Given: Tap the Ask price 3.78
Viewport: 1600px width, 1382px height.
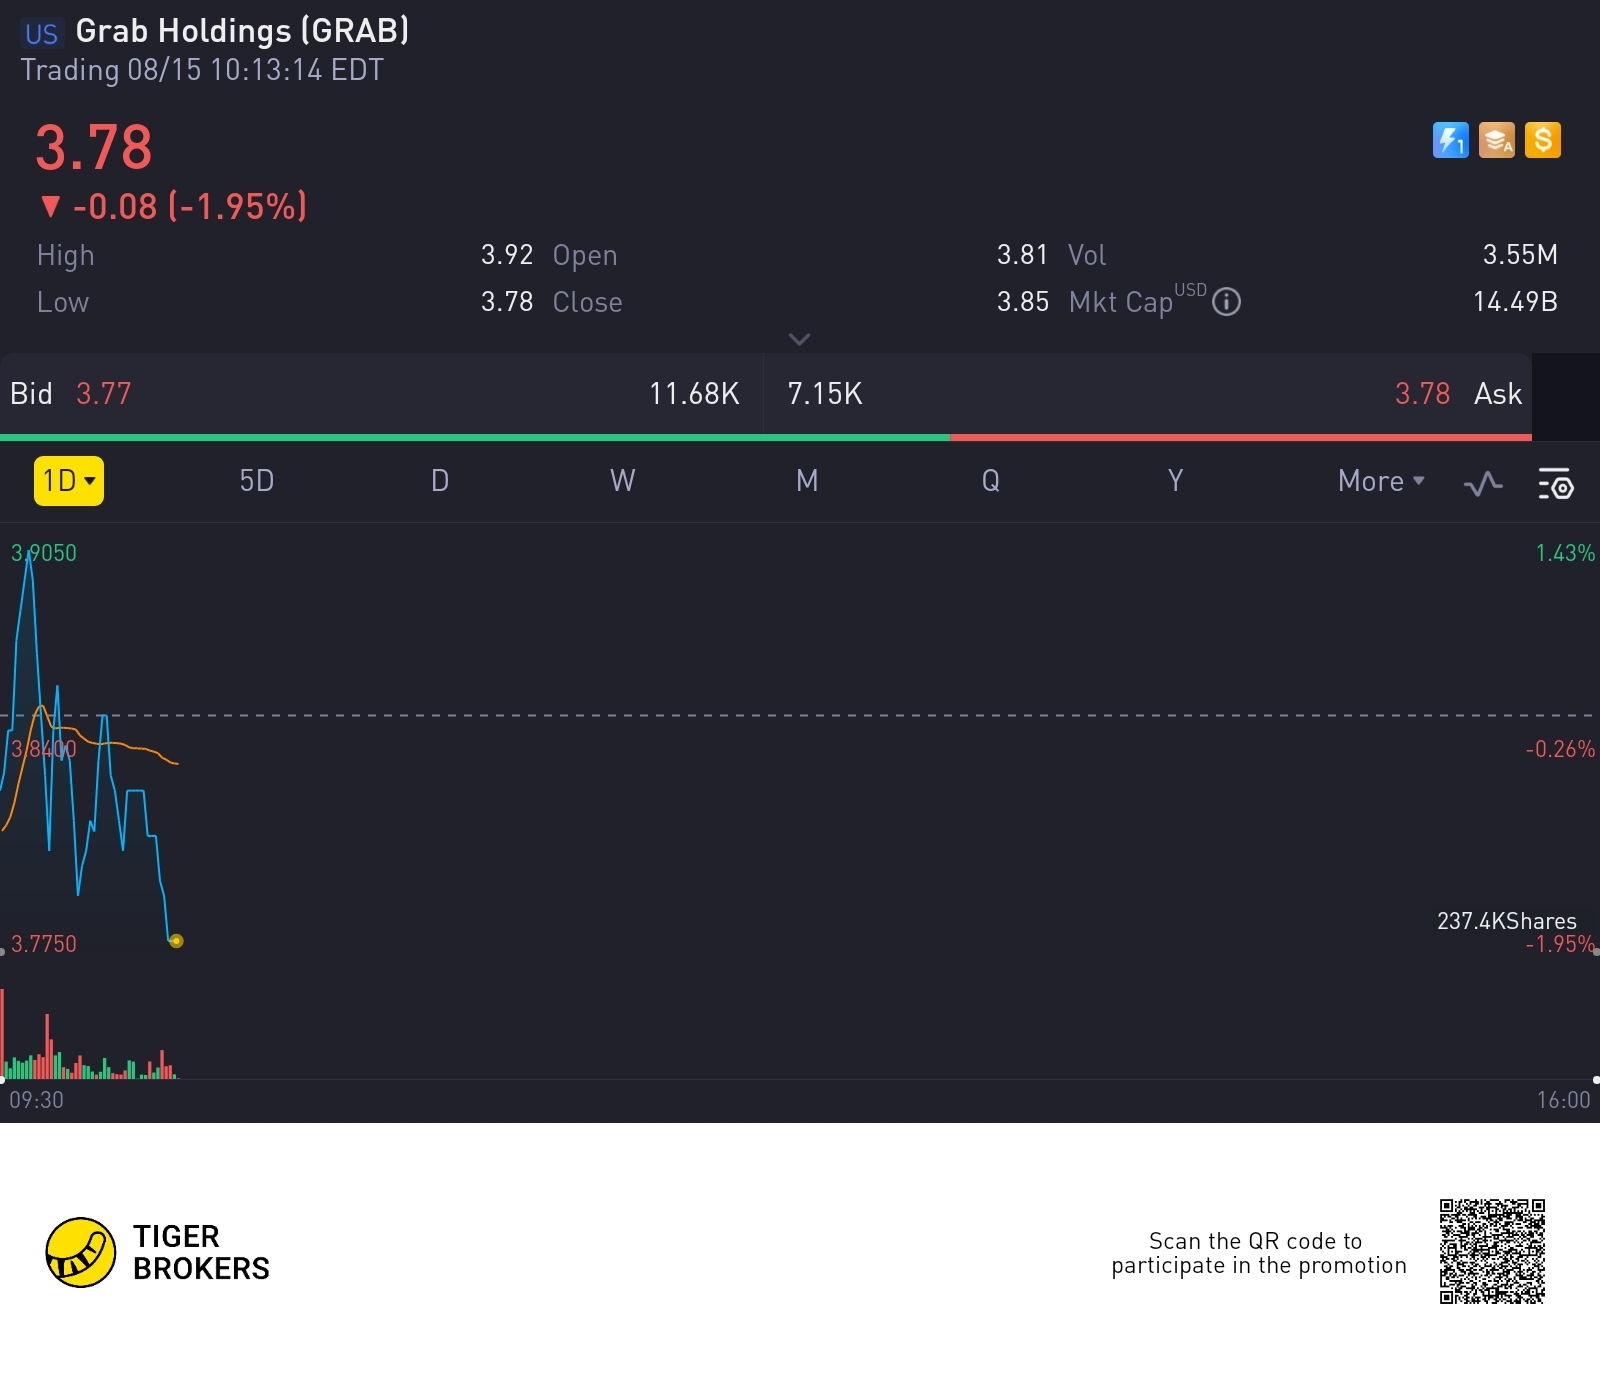Looking at the screenshot, I should tap(1422, 394).
